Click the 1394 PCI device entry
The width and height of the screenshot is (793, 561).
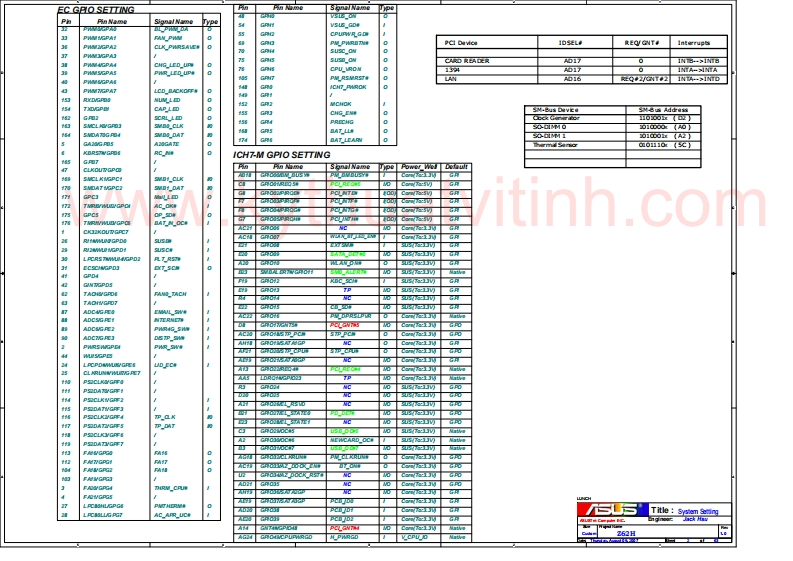452,69
